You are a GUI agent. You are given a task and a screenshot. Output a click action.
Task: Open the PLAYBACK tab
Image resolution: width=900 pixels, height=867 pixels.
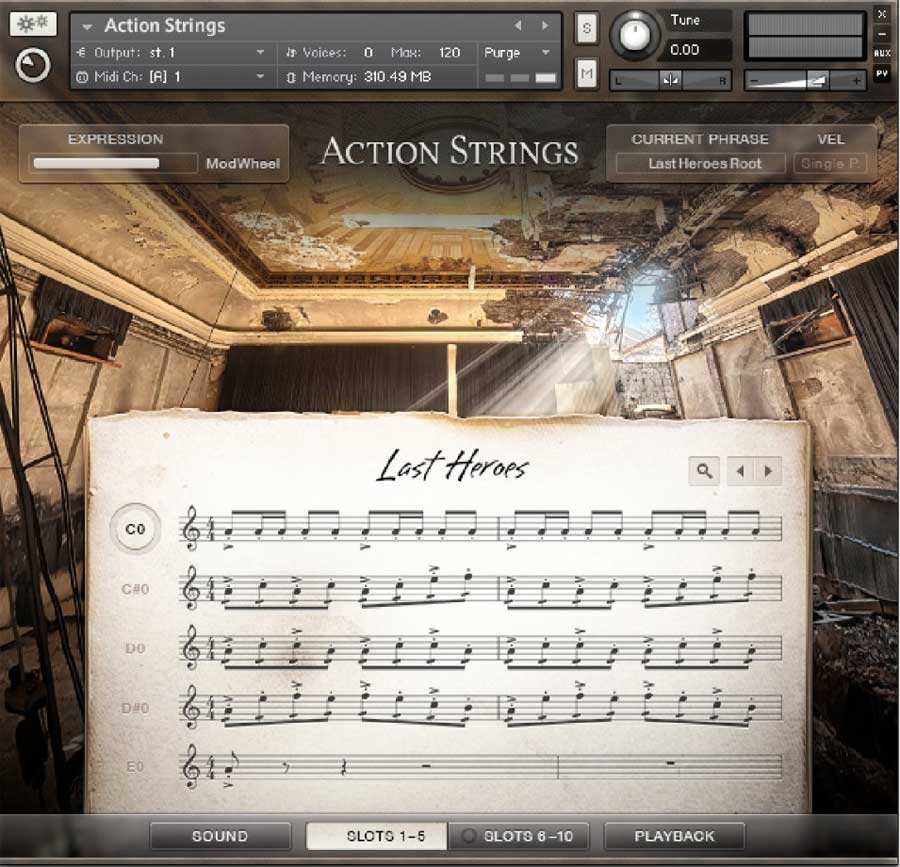[674, 836]
